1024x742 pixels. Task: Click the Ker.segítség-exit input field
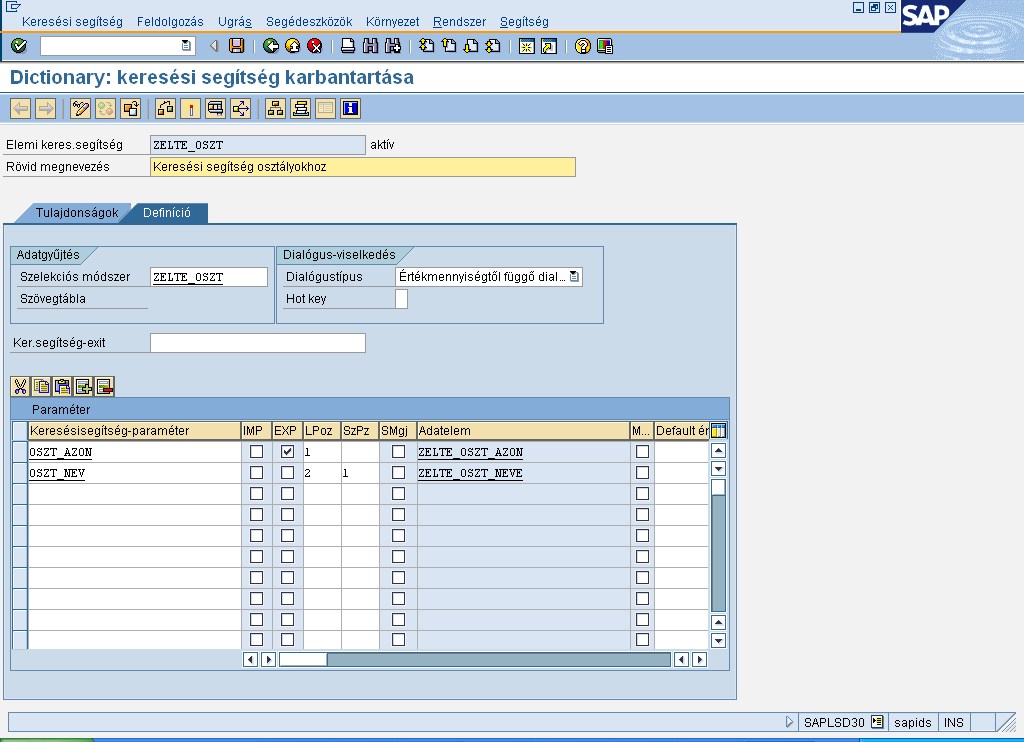pos(258,343)
